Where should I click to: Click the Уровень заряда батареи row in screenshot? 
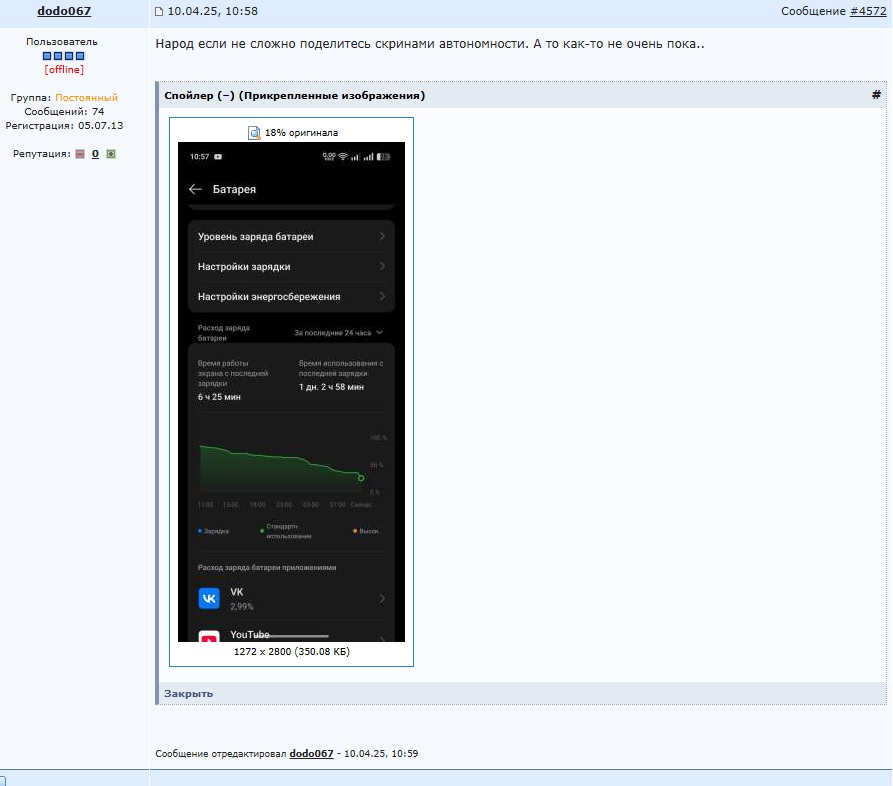point(291,236)
